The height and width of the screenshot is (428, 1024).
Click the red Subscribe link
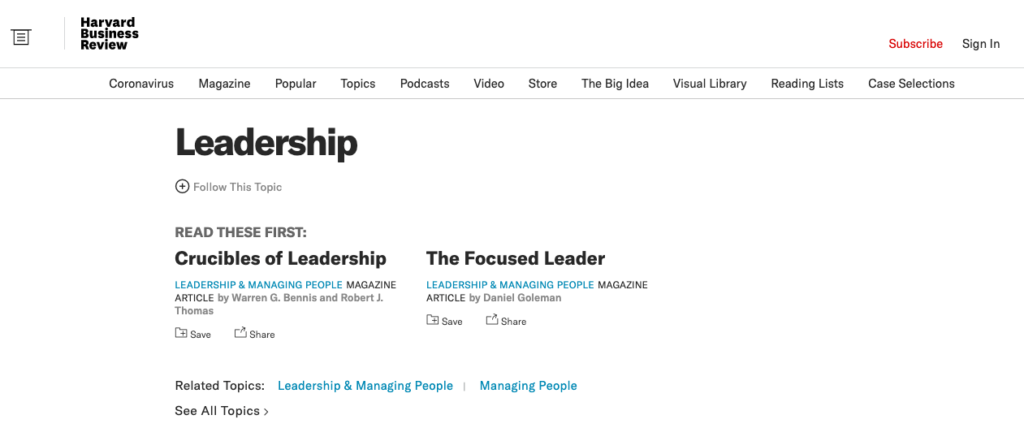pos(916,44)
